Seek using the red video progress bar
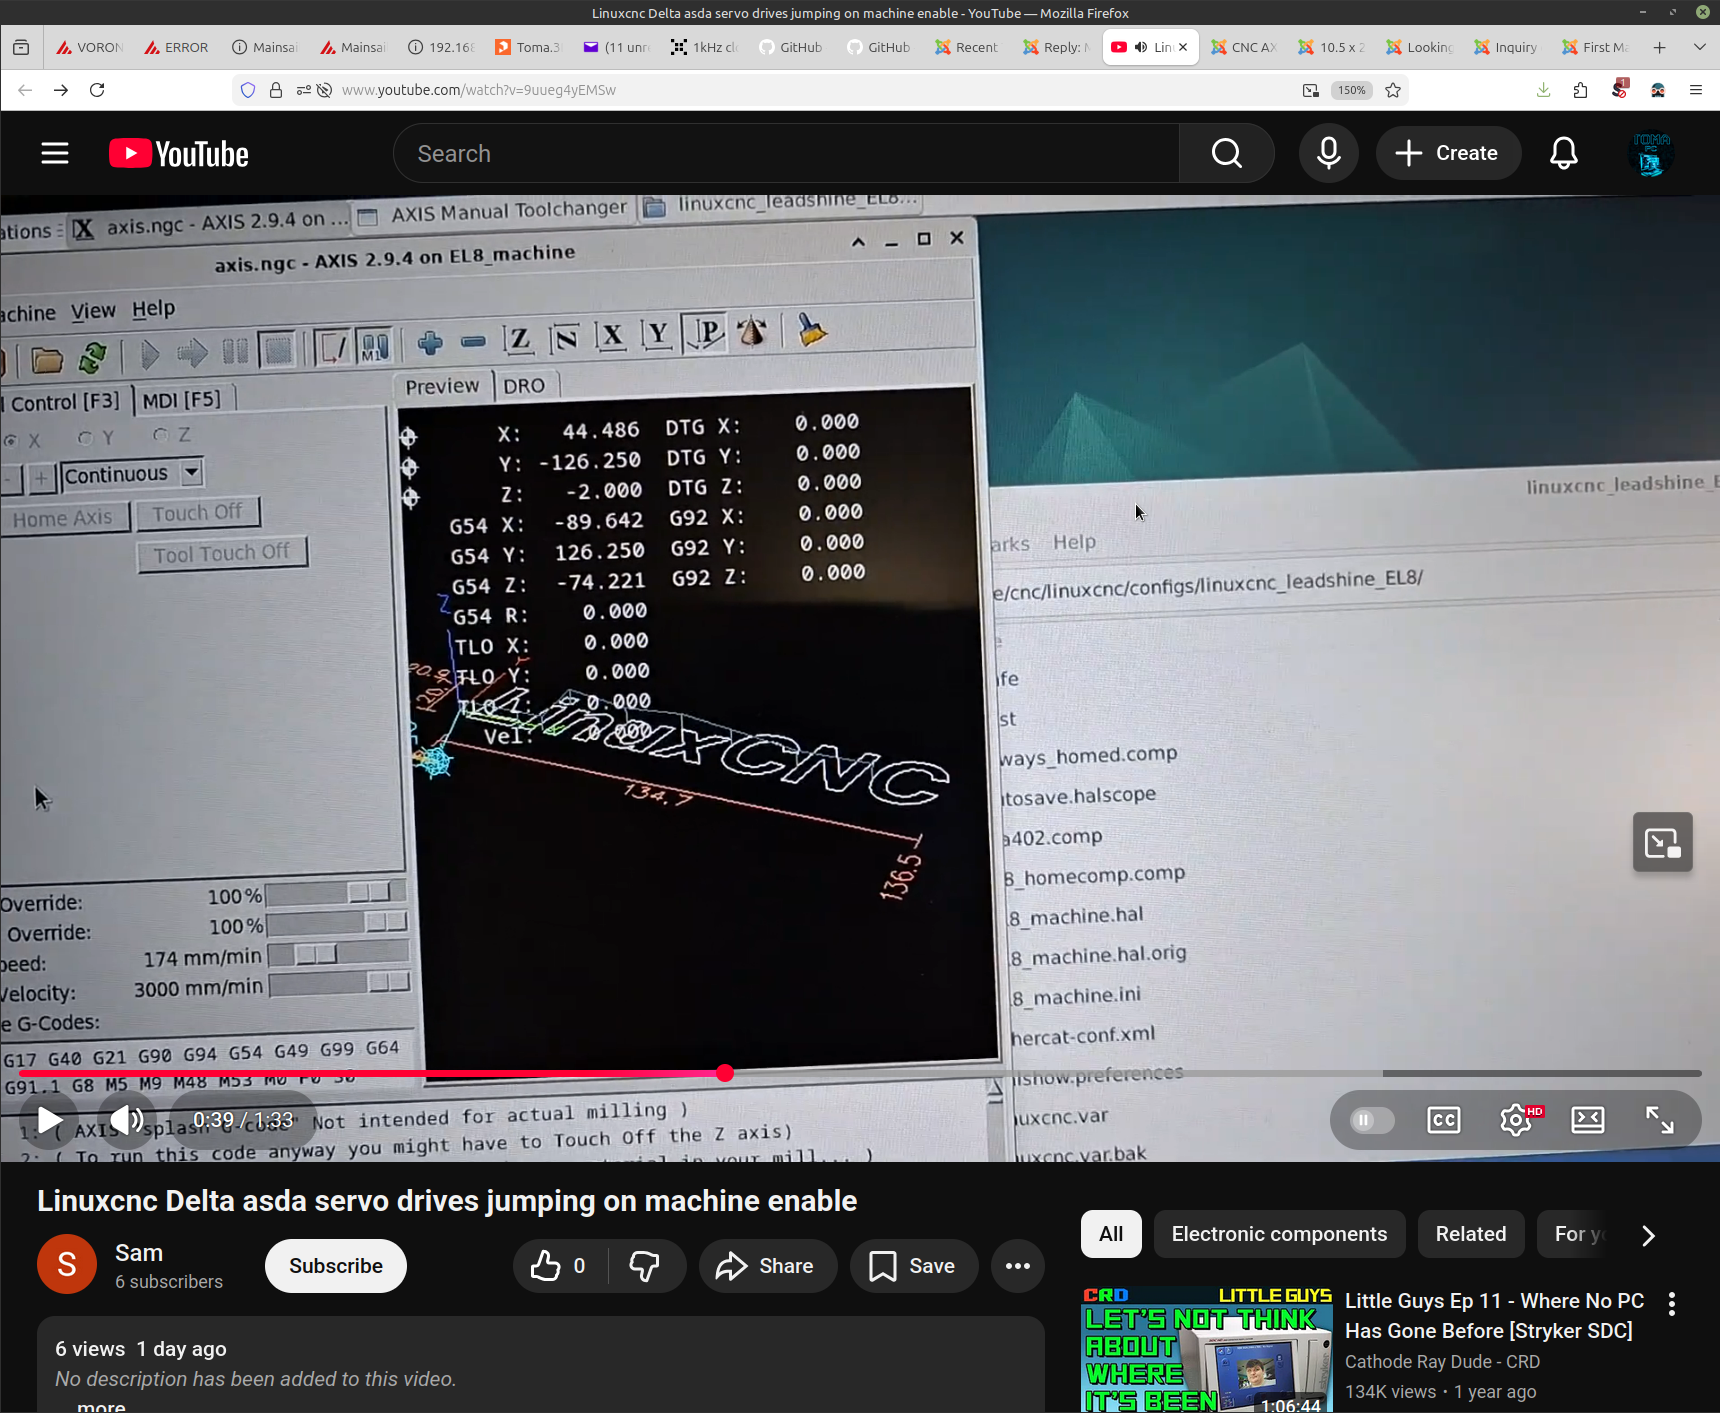 400,1073
